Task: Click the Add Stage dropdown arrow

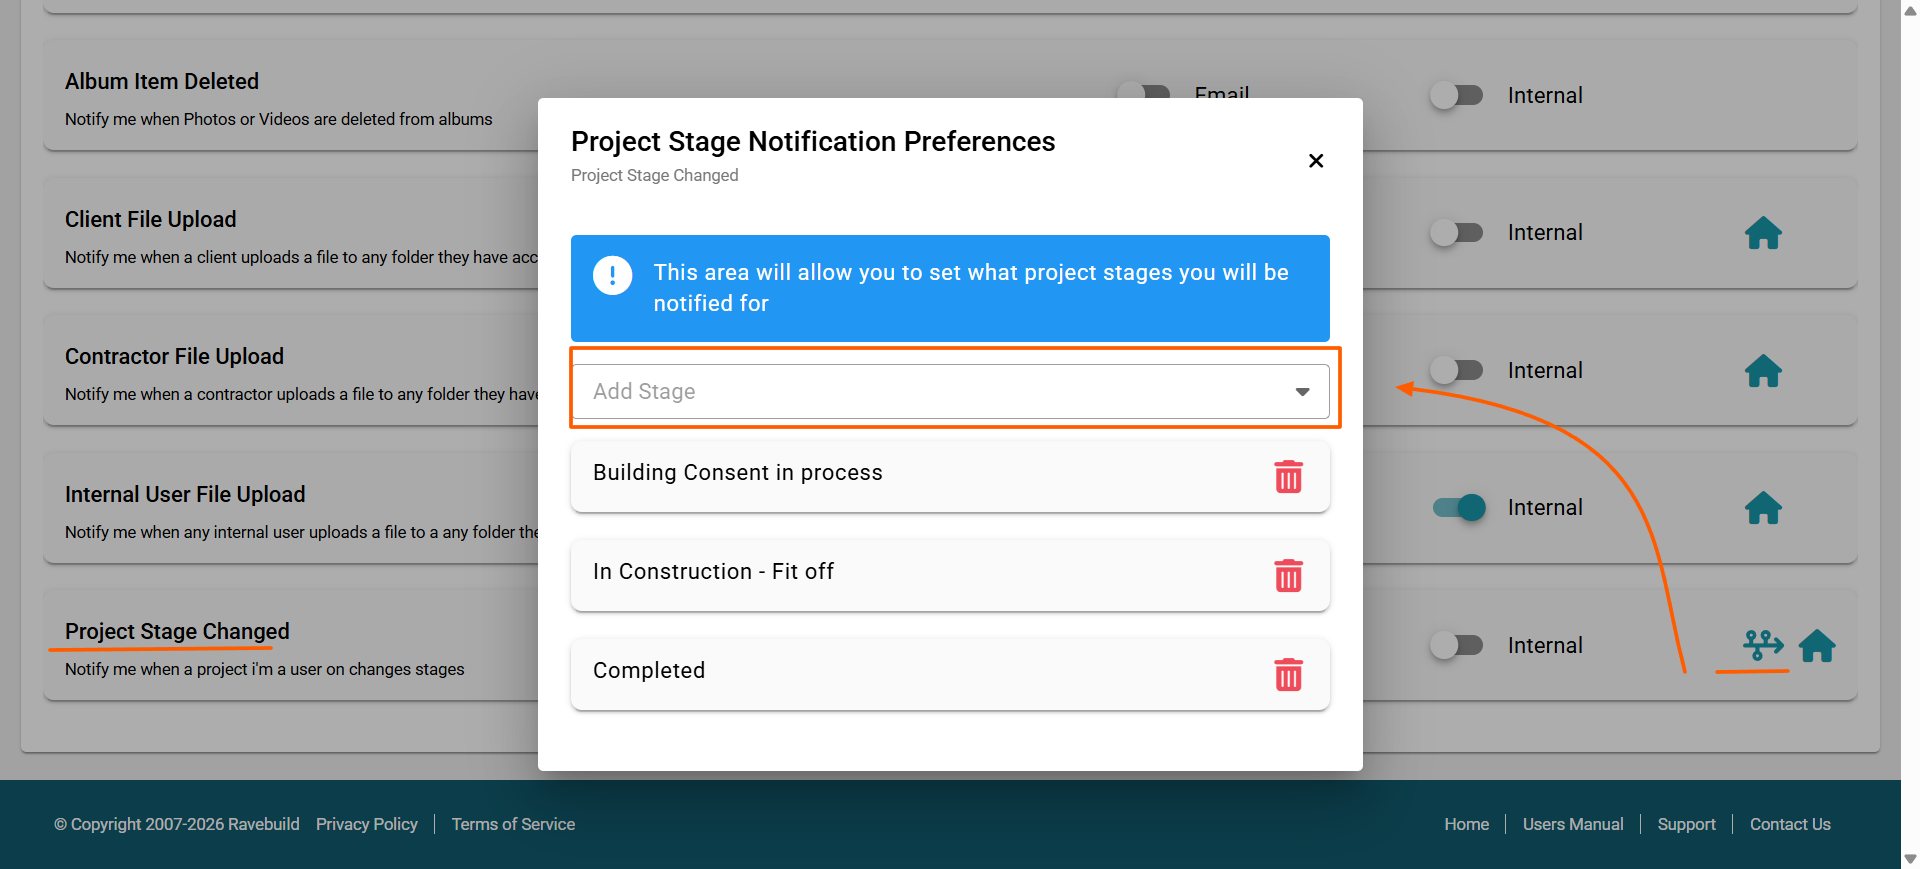Action: pos(1302,392)
